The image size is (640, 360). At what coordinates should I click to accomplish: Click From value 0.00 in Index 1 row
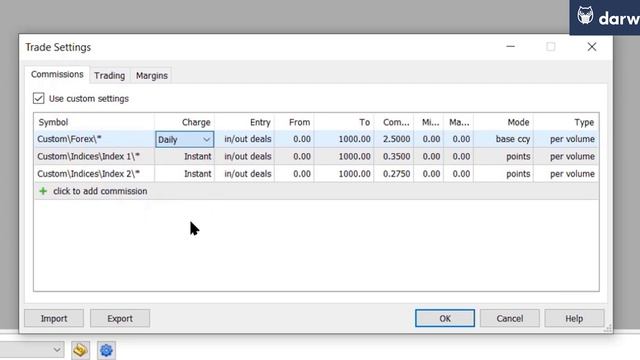(x=302, y=156)
